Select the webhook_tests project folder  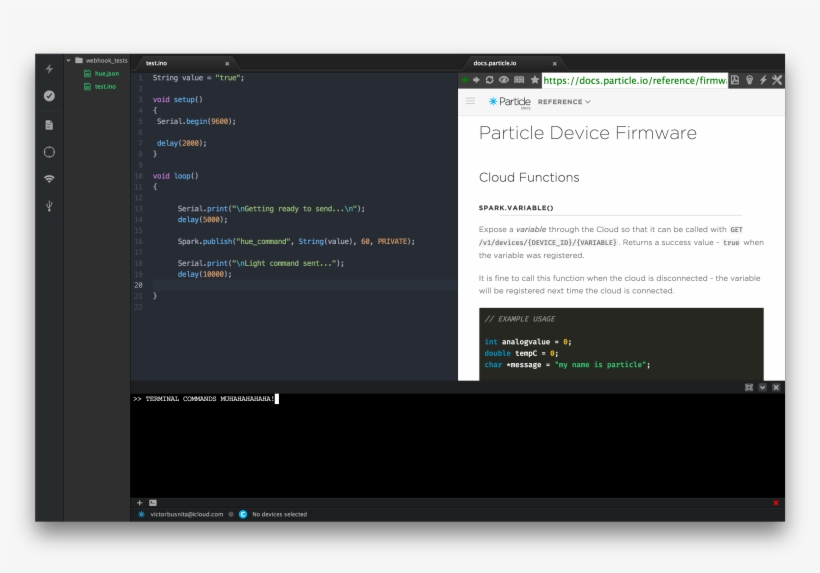(x=101, y=61)
